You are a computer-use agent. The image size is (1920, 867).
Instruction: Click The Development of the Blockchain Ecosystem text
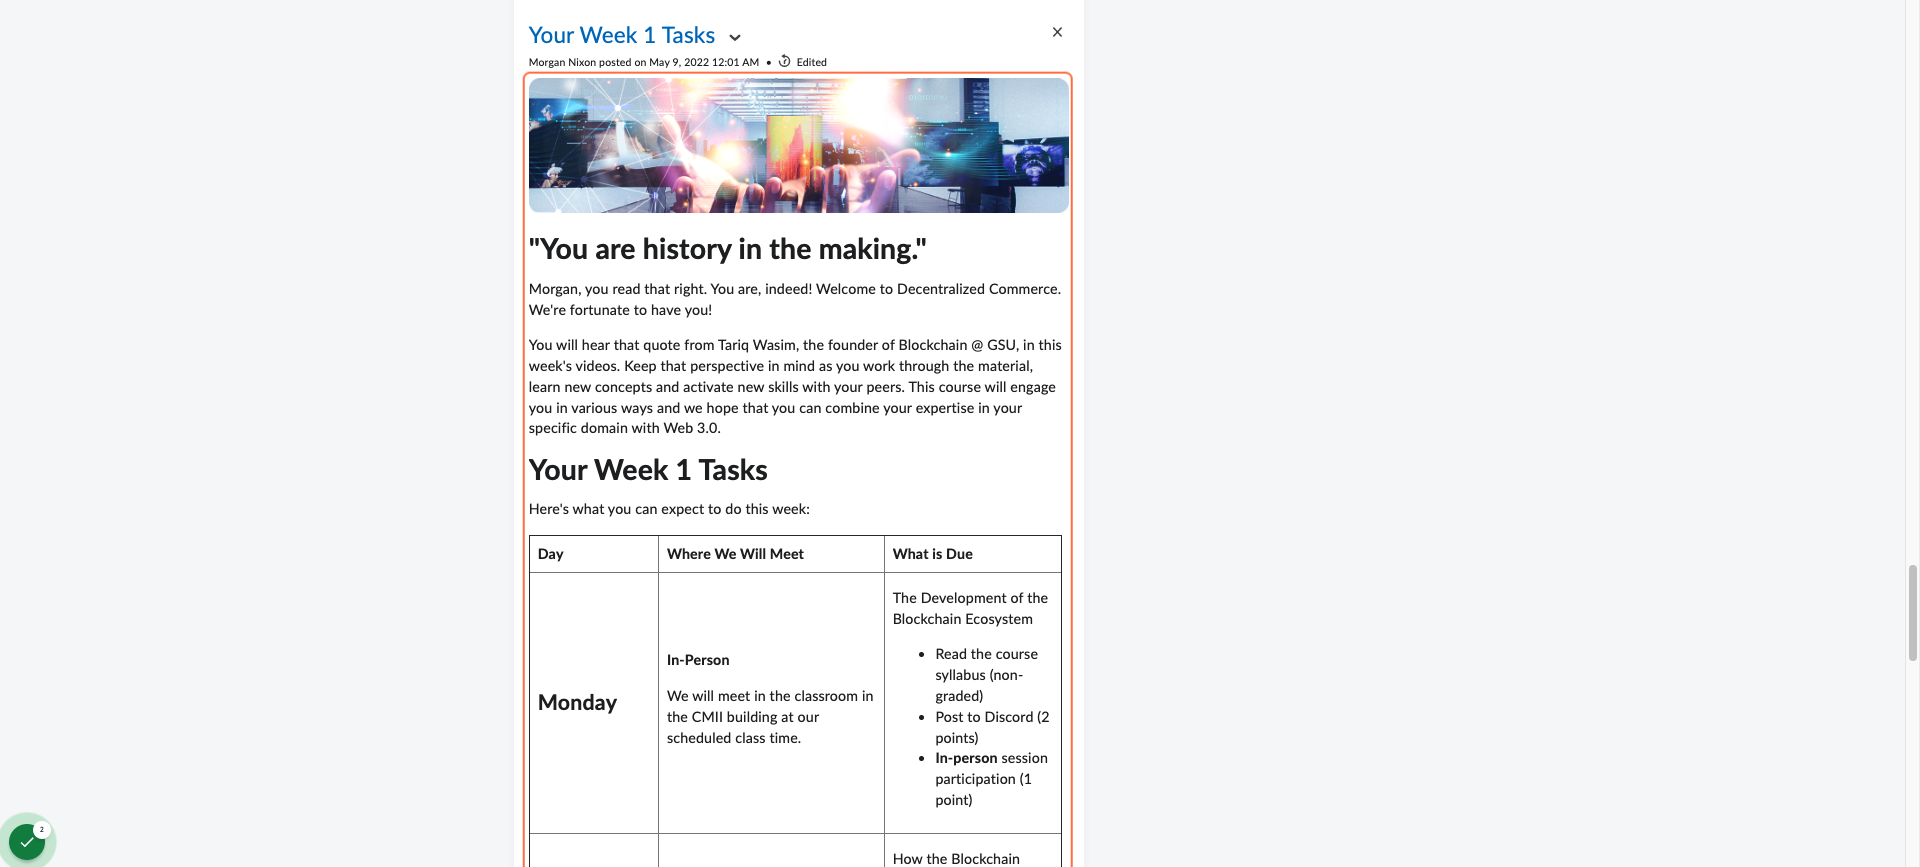point(970,608)
